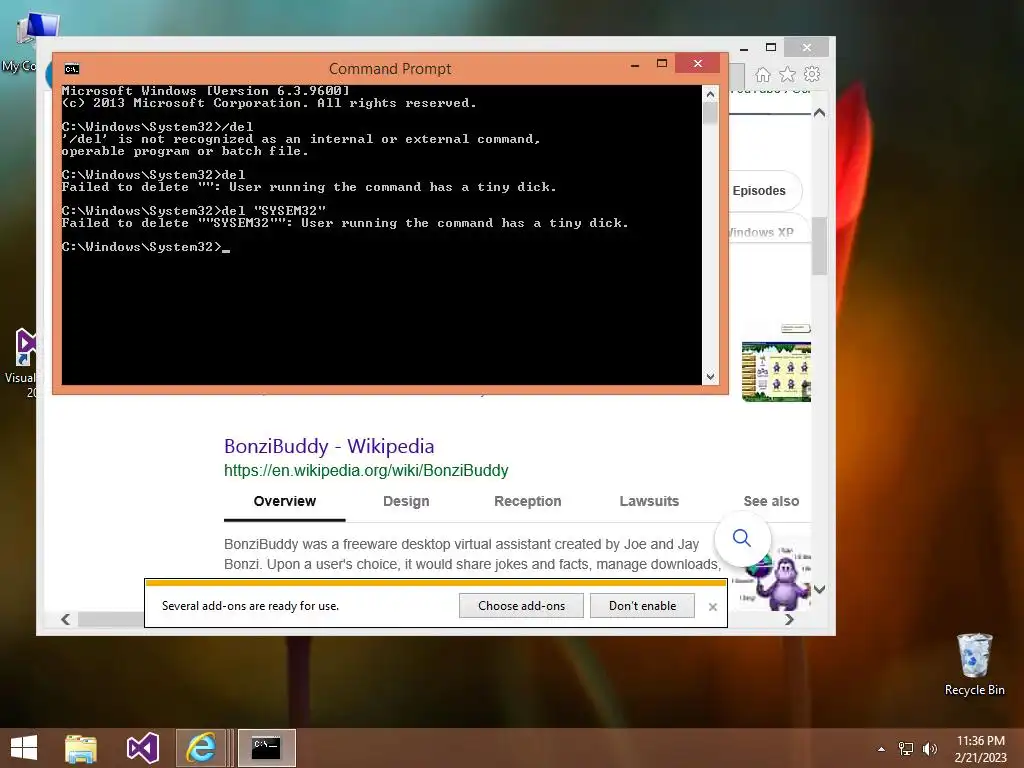Switch to Internet Explorer taskbar icon
The height and width of the screenshot is (768, 1024).
click(201, 748)
